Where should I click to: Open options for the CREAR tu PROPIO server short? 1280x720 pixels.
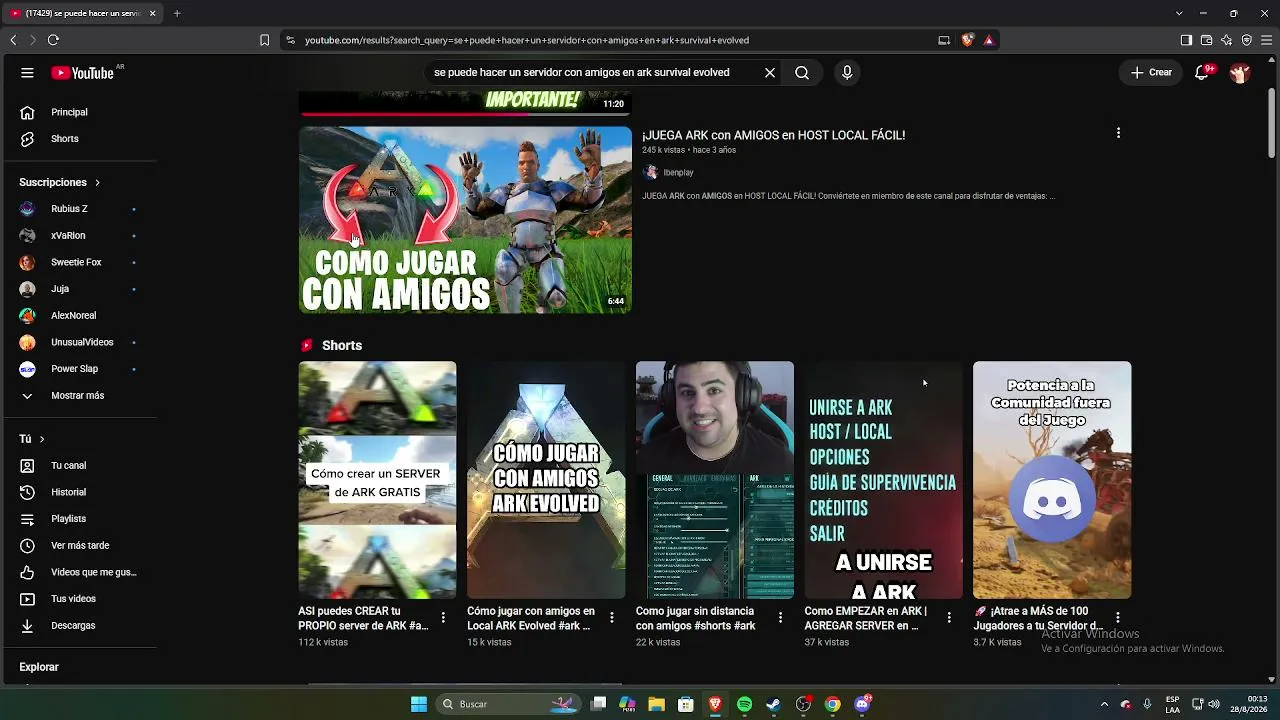point(443,618)
